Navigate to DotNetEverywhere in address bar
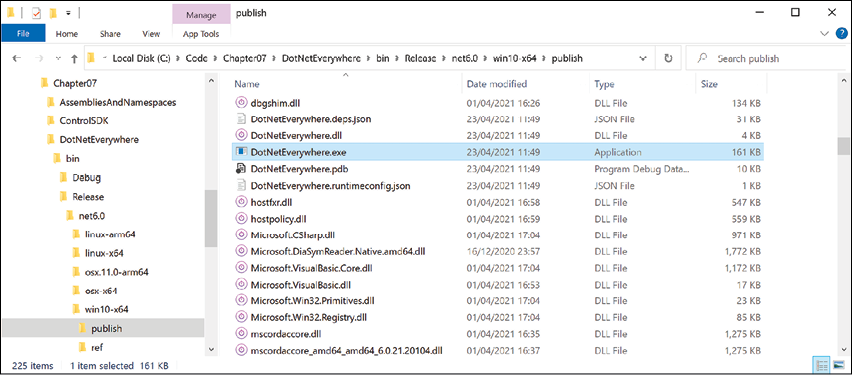The height and width of the screenshot is (375, 852). click(x=322, y=58)
